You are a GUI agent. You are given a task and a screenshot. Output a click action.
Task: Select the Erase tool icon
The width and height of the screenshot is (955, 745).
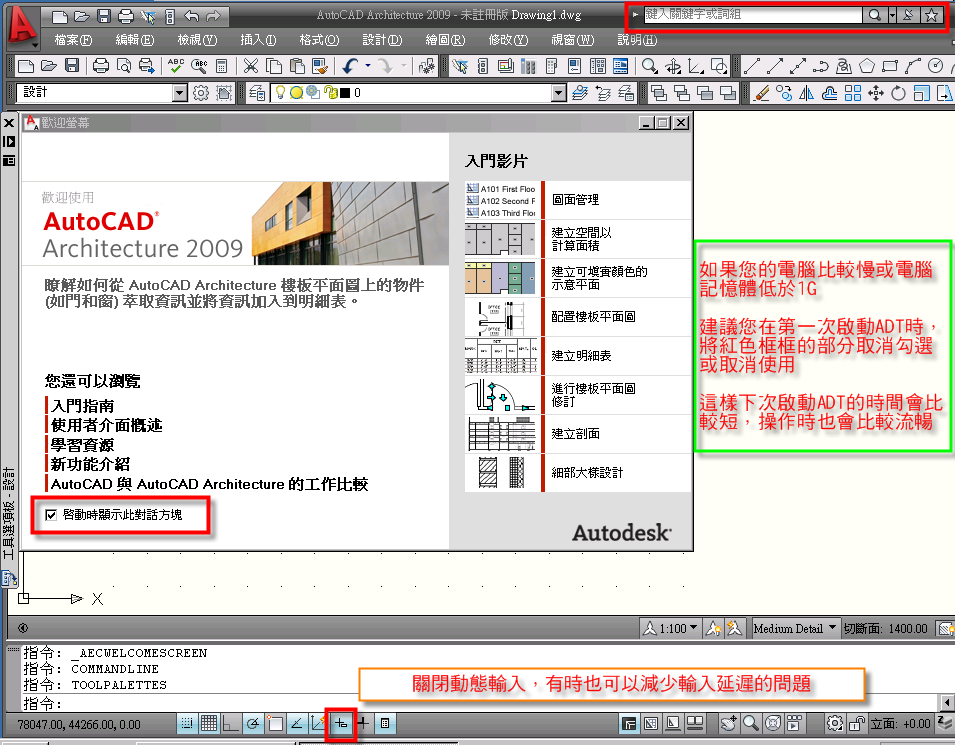[761, 93]
